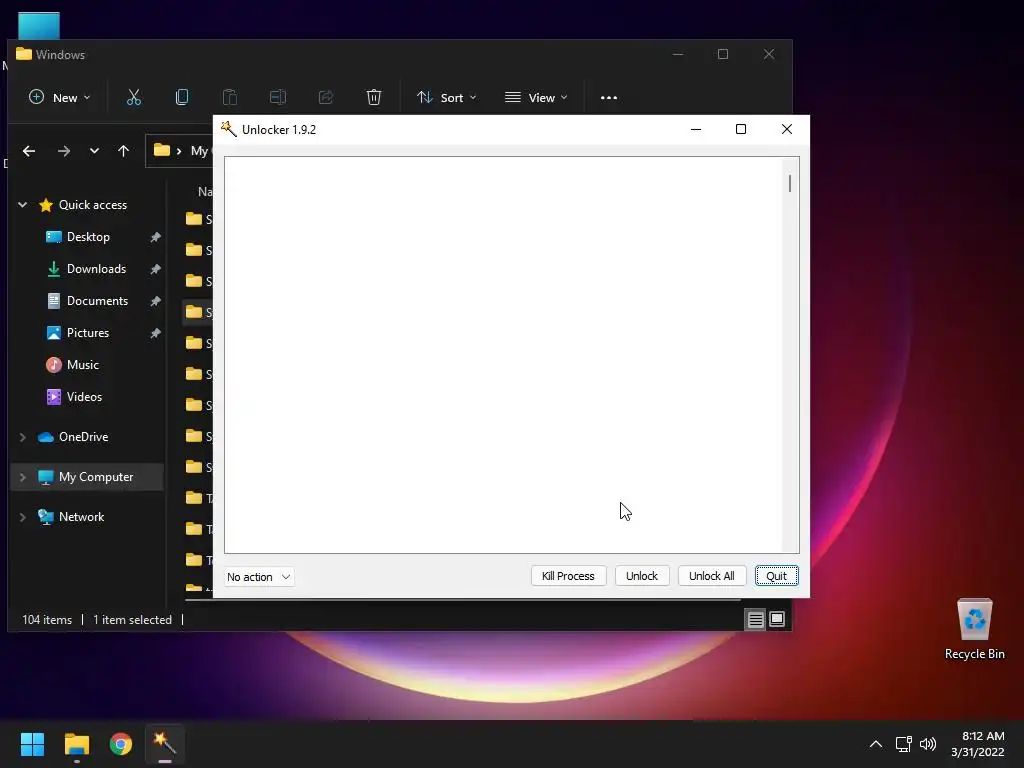Viewport: 1024px width, 768px height.
Task: Click the Rename icon in Explorer toolbar
Action: pyautogui.click(x=278, y=97)
